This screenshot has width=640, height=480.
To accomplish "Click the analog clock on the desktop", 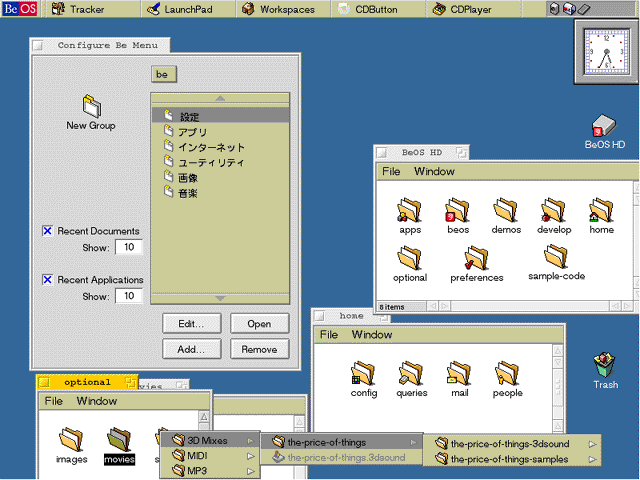I will coord(607,52).
